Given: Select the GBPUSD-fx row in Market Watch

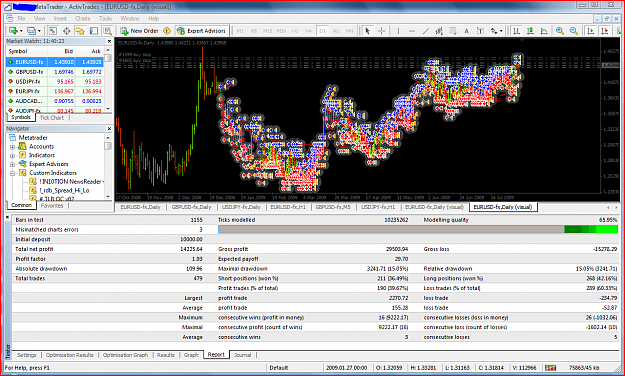Looking at the screenshot, I should click(55, 72).
